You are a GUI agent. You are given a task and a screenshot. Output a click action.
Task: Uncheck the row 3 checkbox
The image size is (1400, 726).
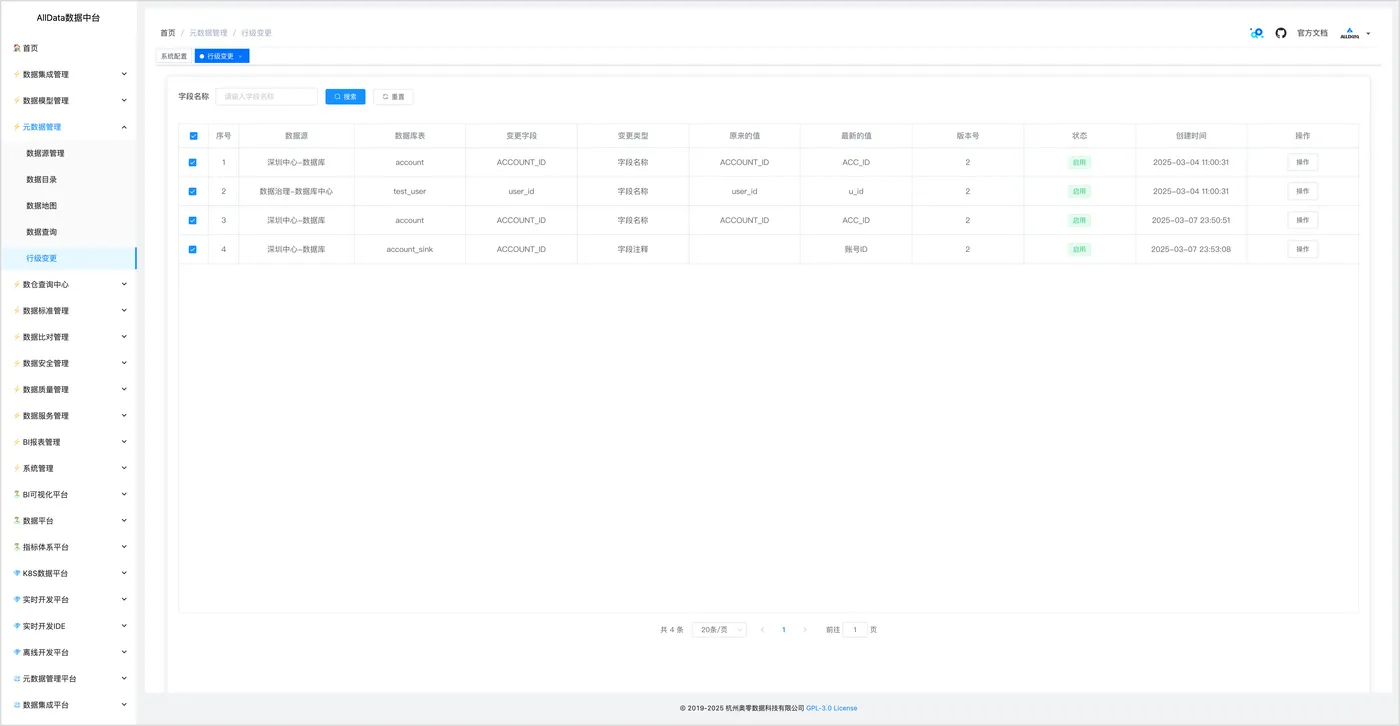pyautogui.click(x=193, y=220)
